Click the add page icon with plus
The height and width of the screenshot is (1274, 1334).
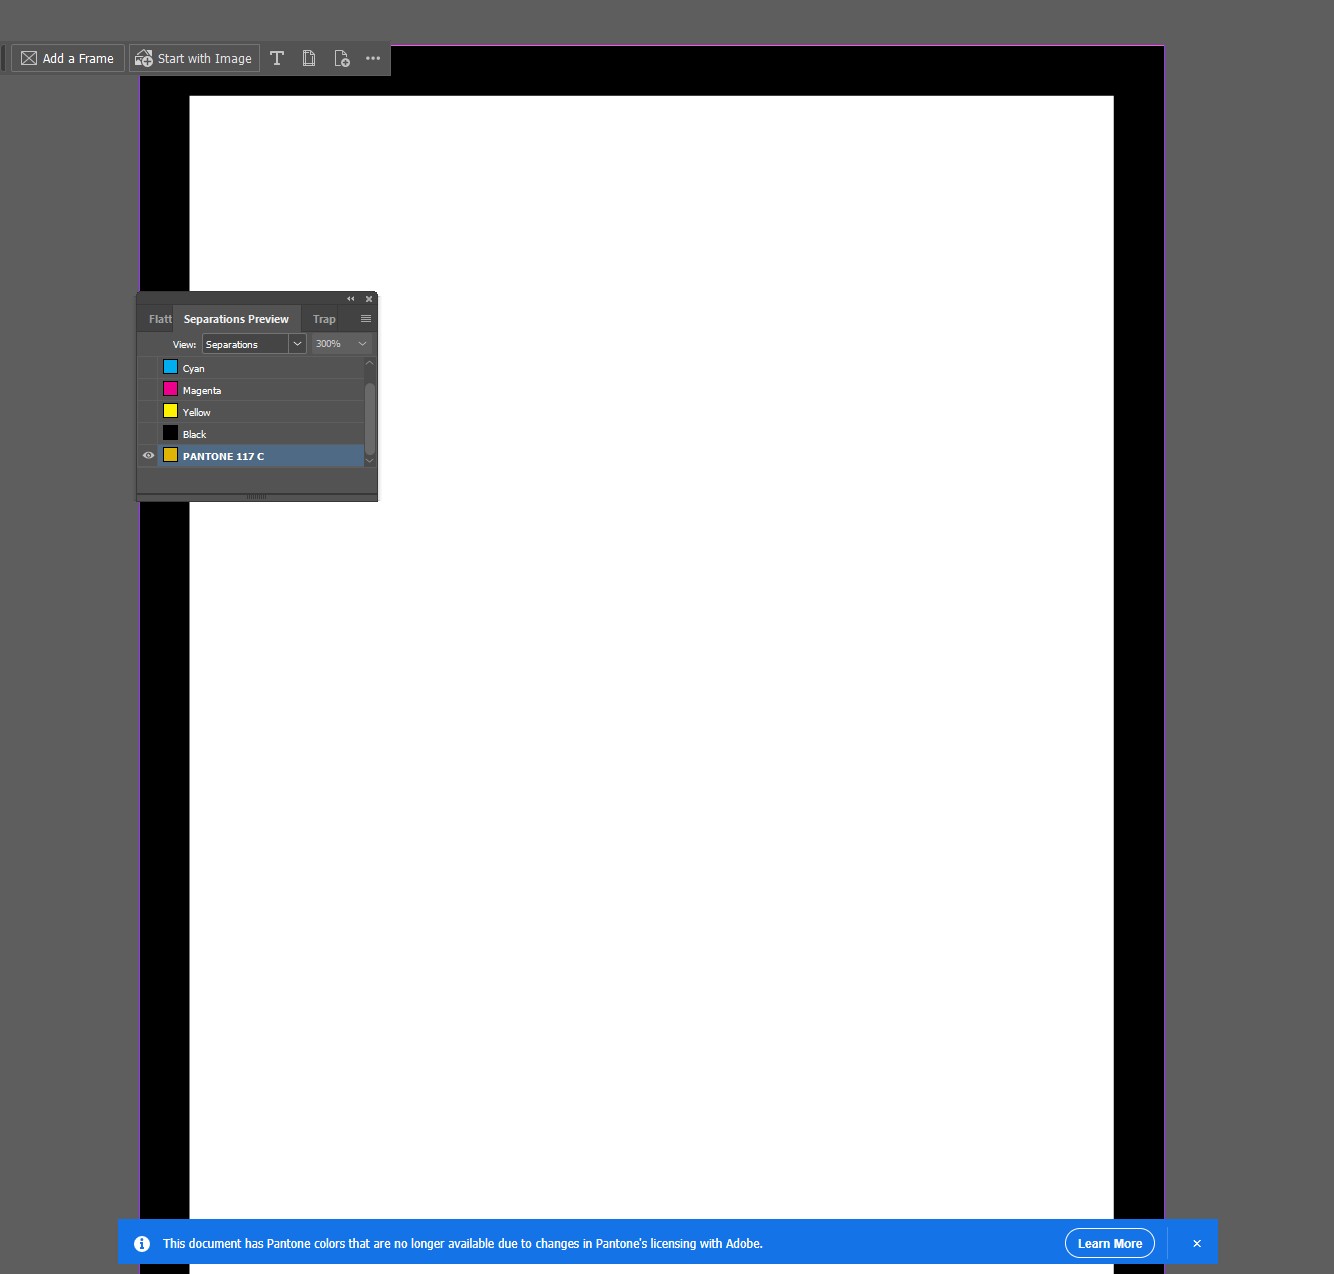(342, 58)
